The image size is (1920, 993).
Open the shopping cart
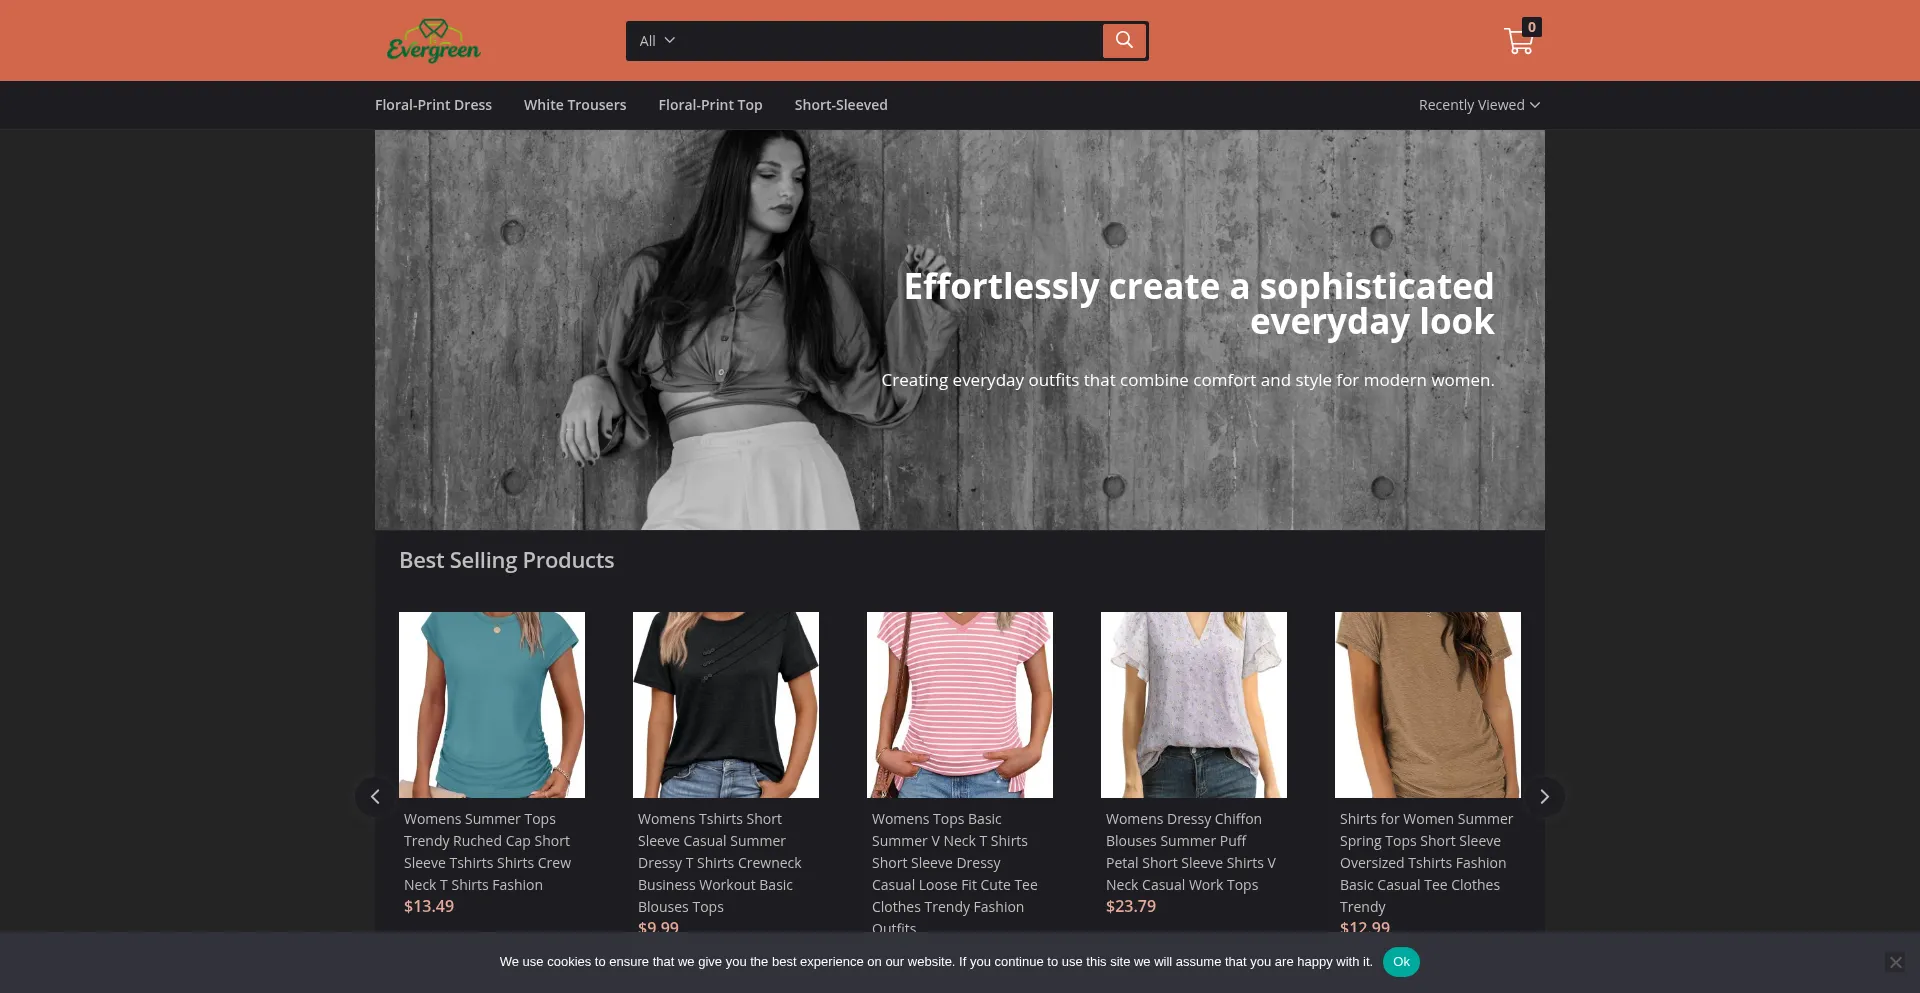click(1519, 42)
